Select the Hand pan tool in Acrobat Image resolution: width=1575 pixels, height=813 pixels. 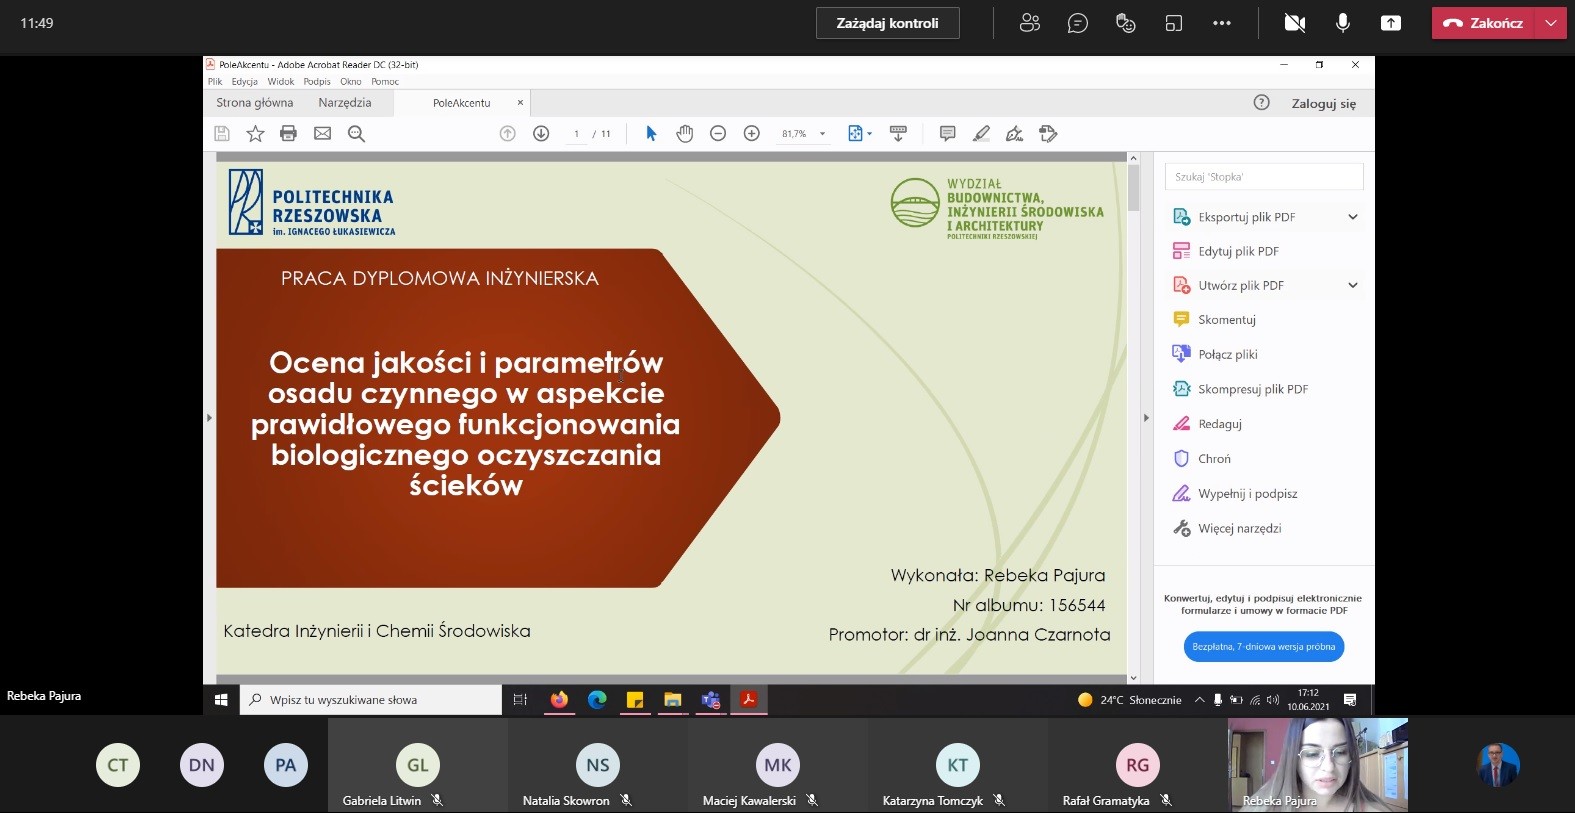coord(684,134)
